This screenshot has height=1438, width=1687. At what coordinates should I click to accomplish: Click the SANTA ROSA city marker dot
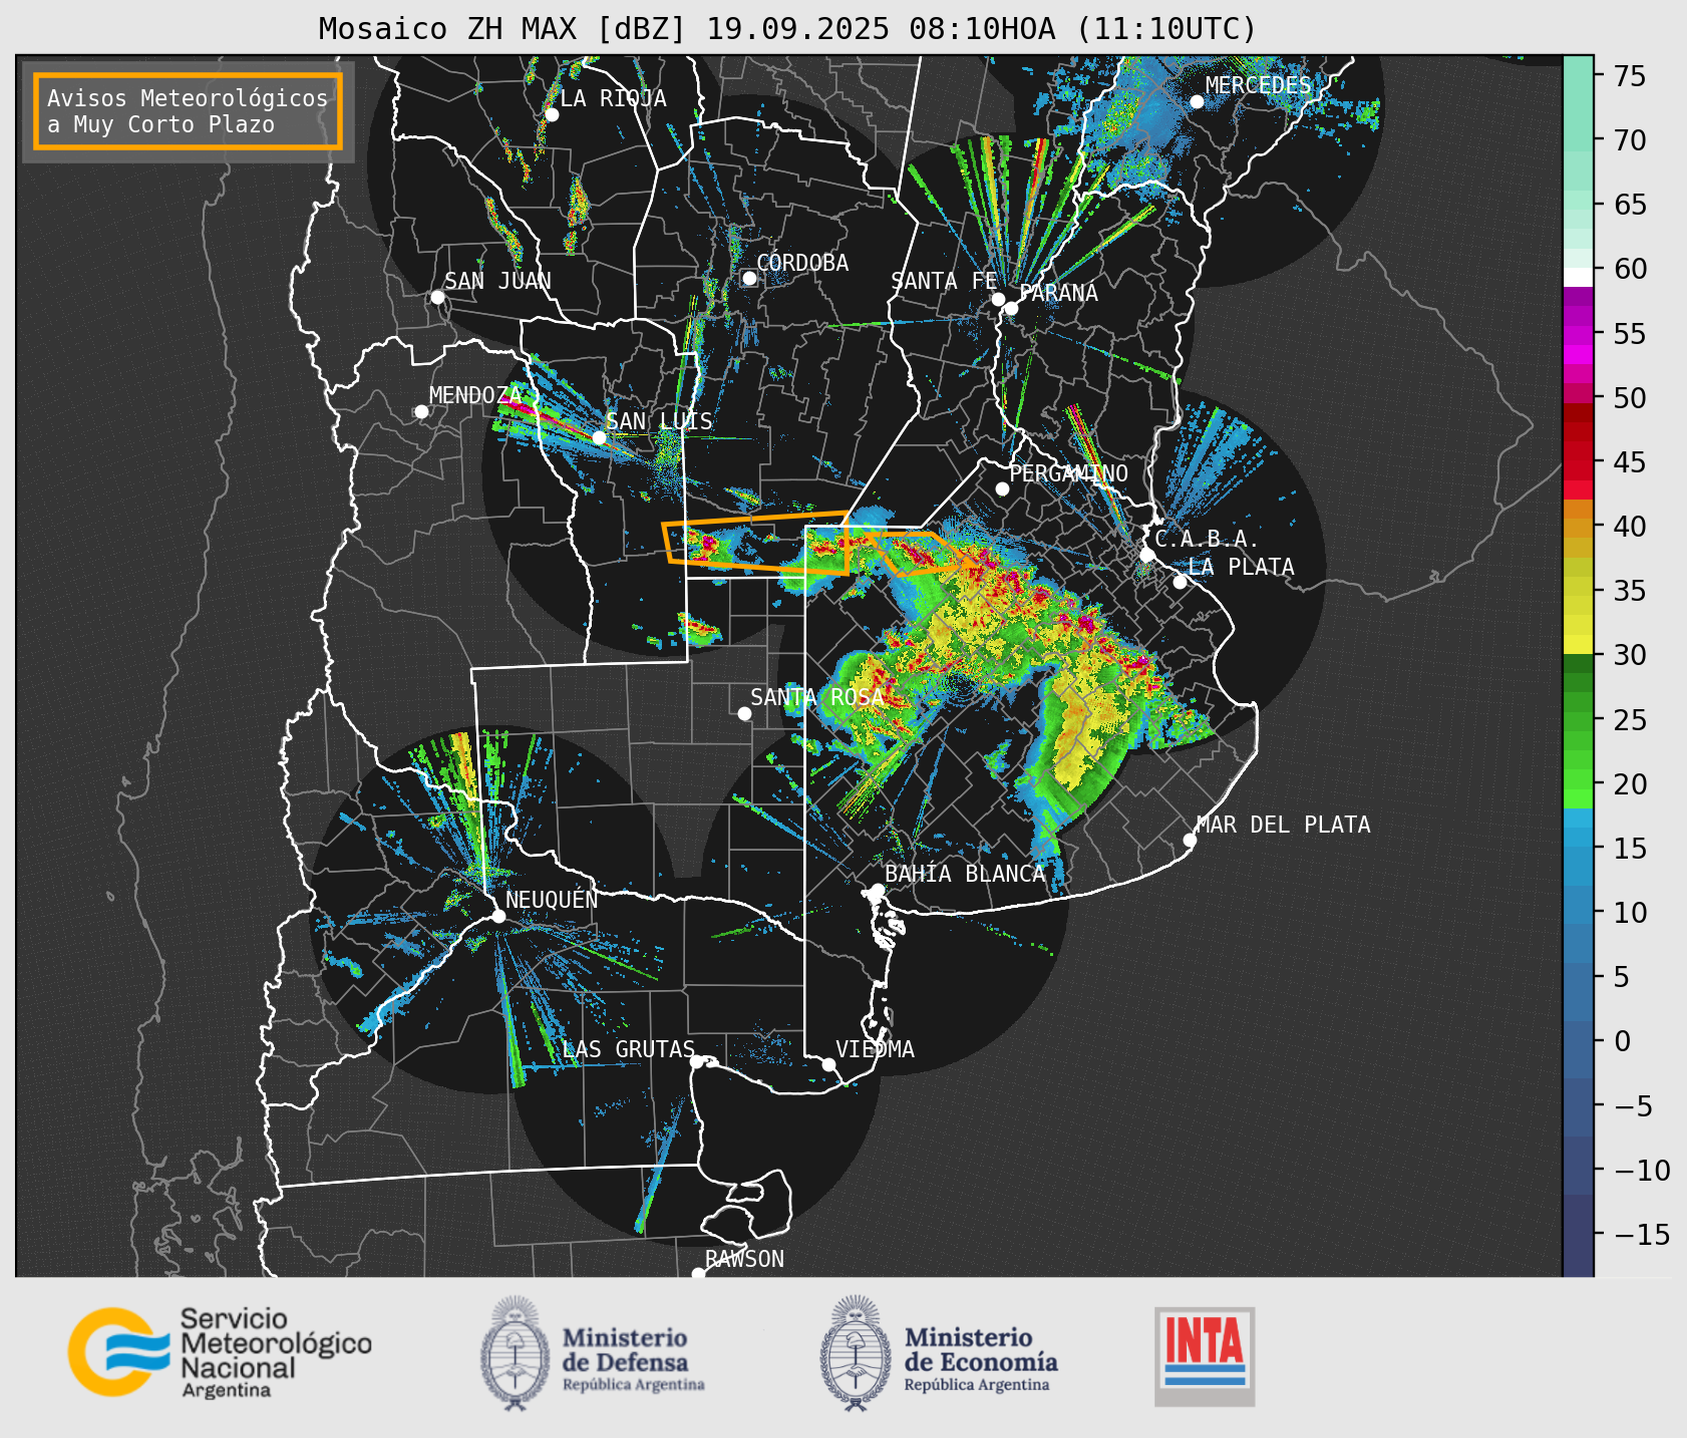[744, 713]
